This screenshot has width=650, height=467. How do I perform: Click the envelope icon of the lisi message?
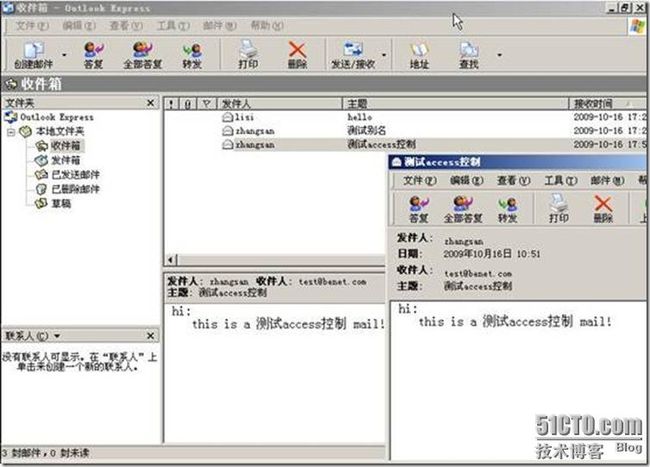228,117
